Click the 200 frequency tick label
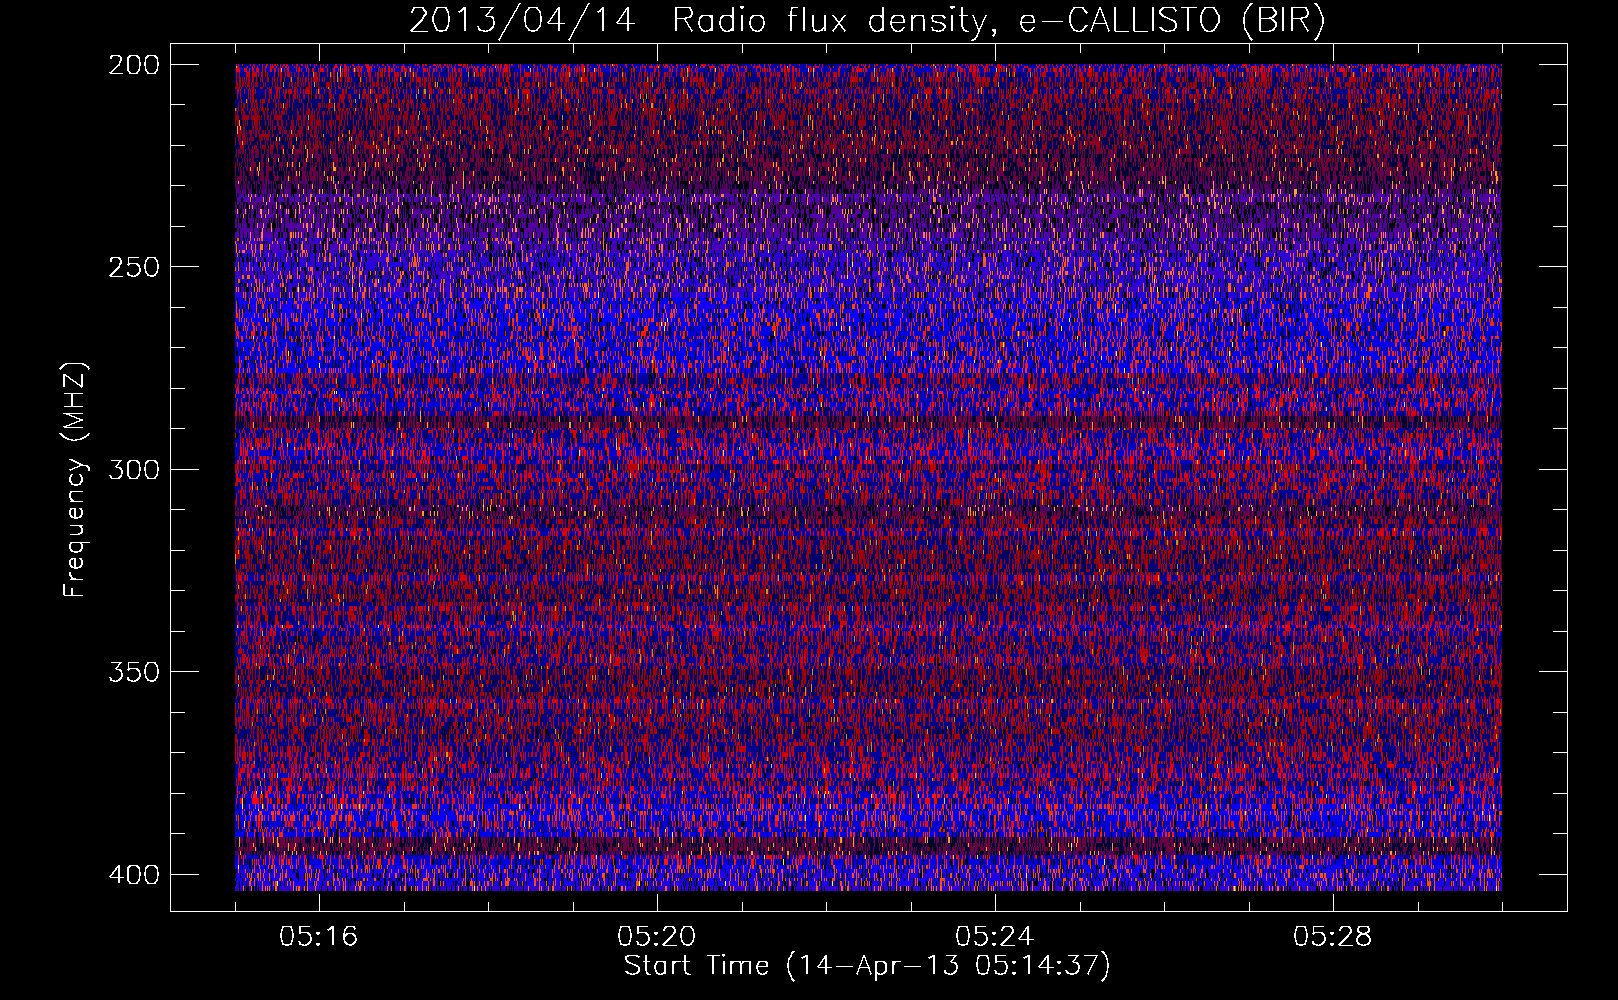1618x1000 pixels. click(x=133, y=65)
